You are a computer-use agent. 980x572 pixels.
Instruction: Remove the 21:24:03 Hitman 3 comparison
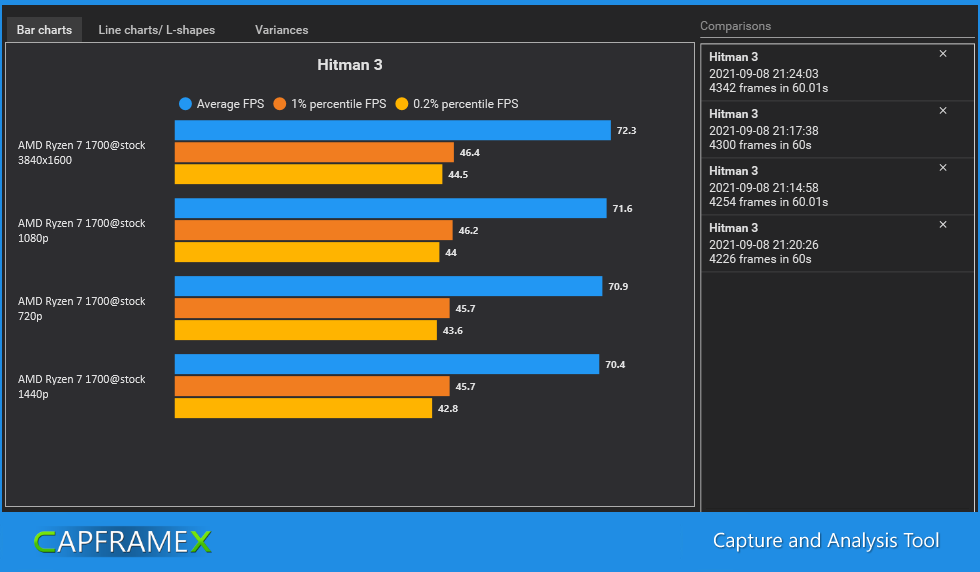click(x=942, y=54)
